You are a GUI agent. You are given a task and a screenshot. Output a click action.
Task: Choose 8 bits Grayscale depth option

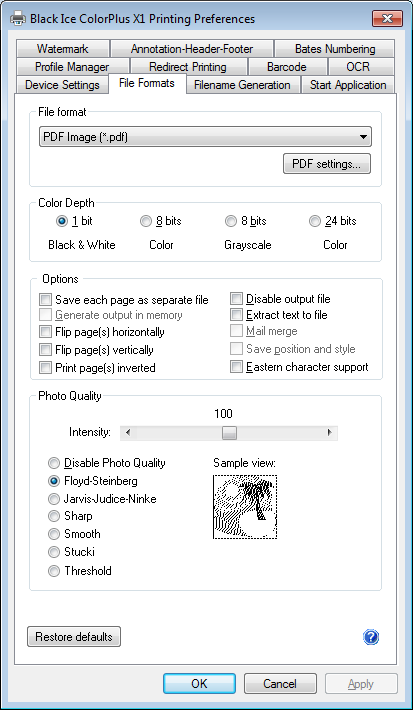point(246,221)
